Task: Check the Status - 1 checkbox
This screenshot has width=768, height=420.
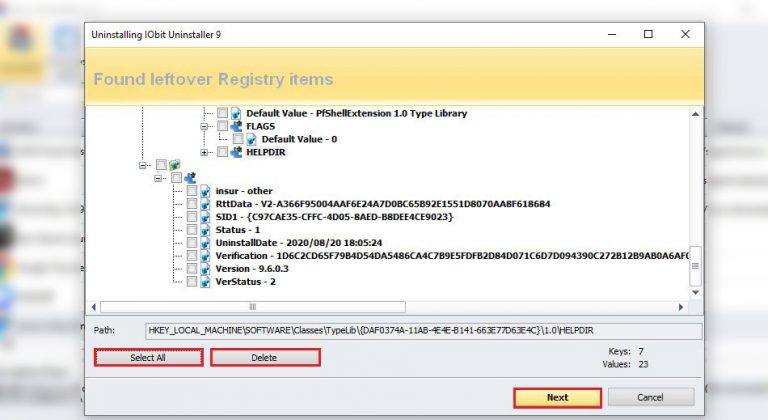Action: point(192,230)
